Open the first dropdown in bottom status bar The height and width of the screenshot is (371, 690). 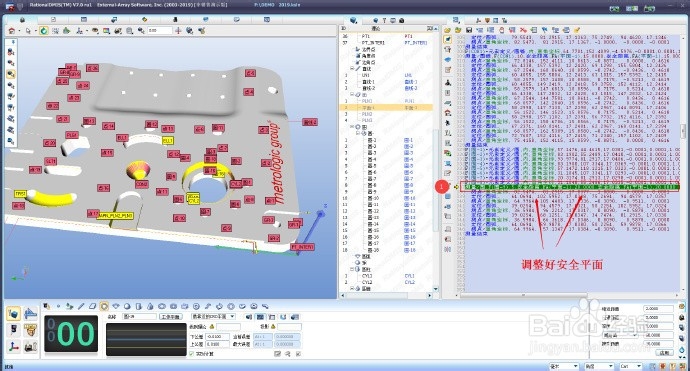(564, 366)
